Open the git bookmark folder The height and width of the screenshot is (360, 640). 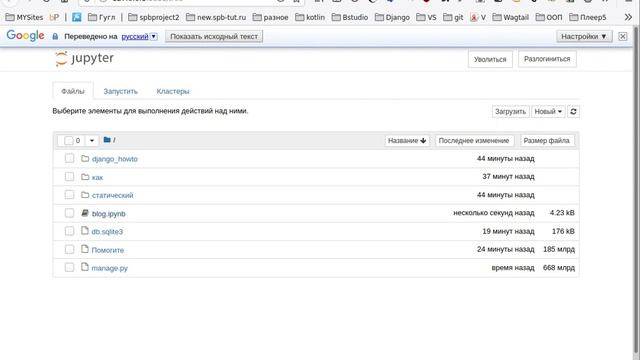click(x=453, y=17)
